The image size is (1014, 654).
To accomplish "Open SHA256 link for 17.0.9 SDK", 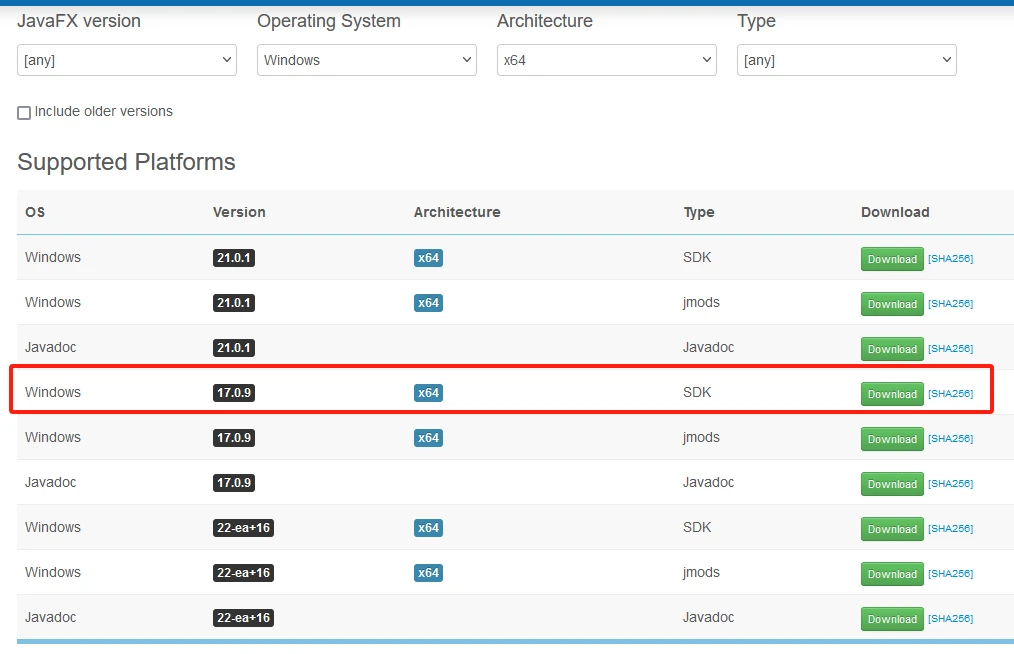I will pyautogui.click(x=951, y=393).
